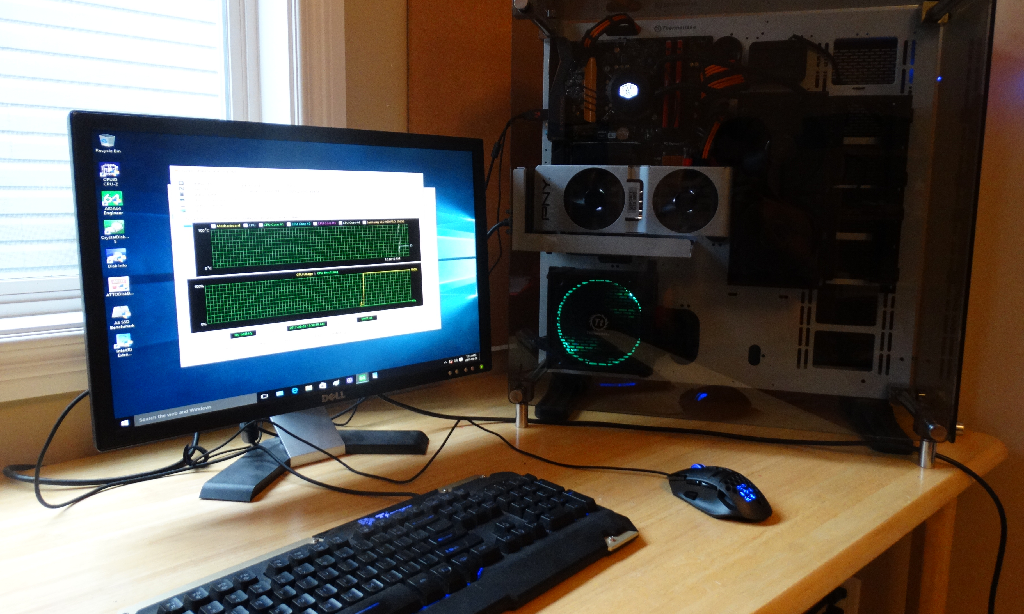1024x614 pixels.
Task: Launch the ATTO Disk Benchmark desktop shortcut
Action: pos(118,286)
